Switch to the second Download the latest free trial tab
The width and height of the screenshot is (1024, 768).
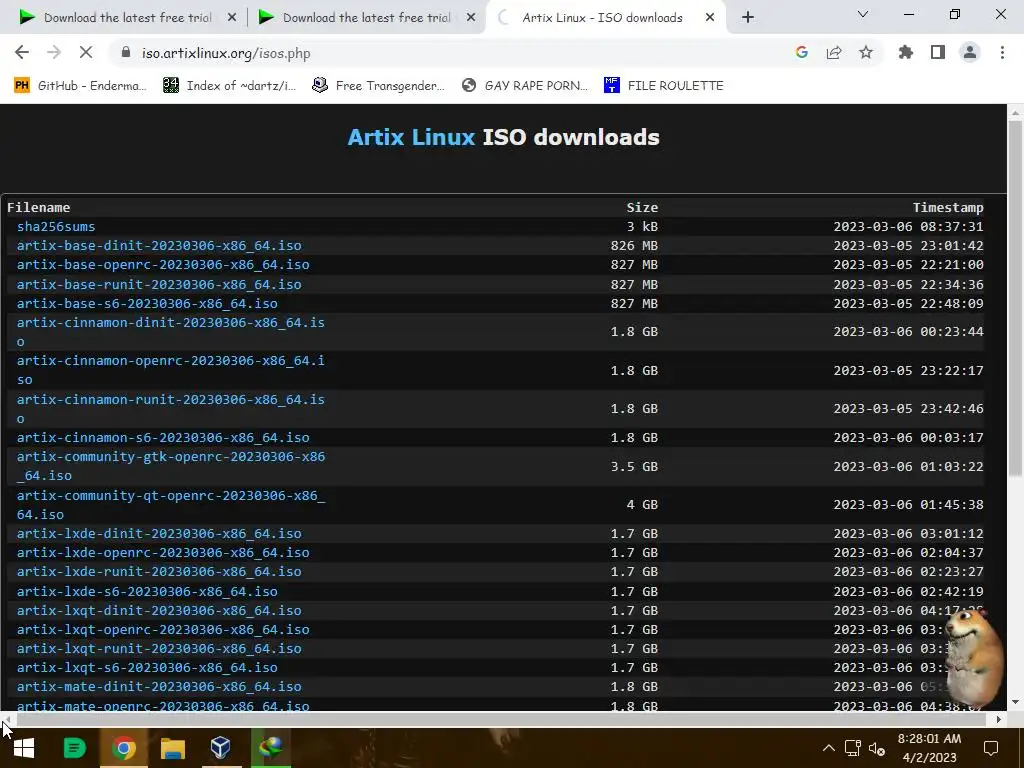coord(366,18)
